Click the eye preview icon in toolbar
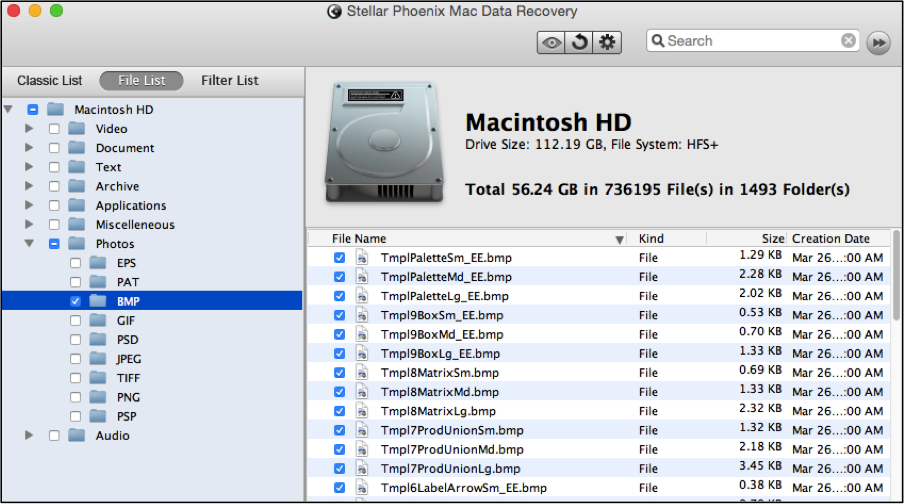This screenshot has height=504, width=904. pos(551,42)
